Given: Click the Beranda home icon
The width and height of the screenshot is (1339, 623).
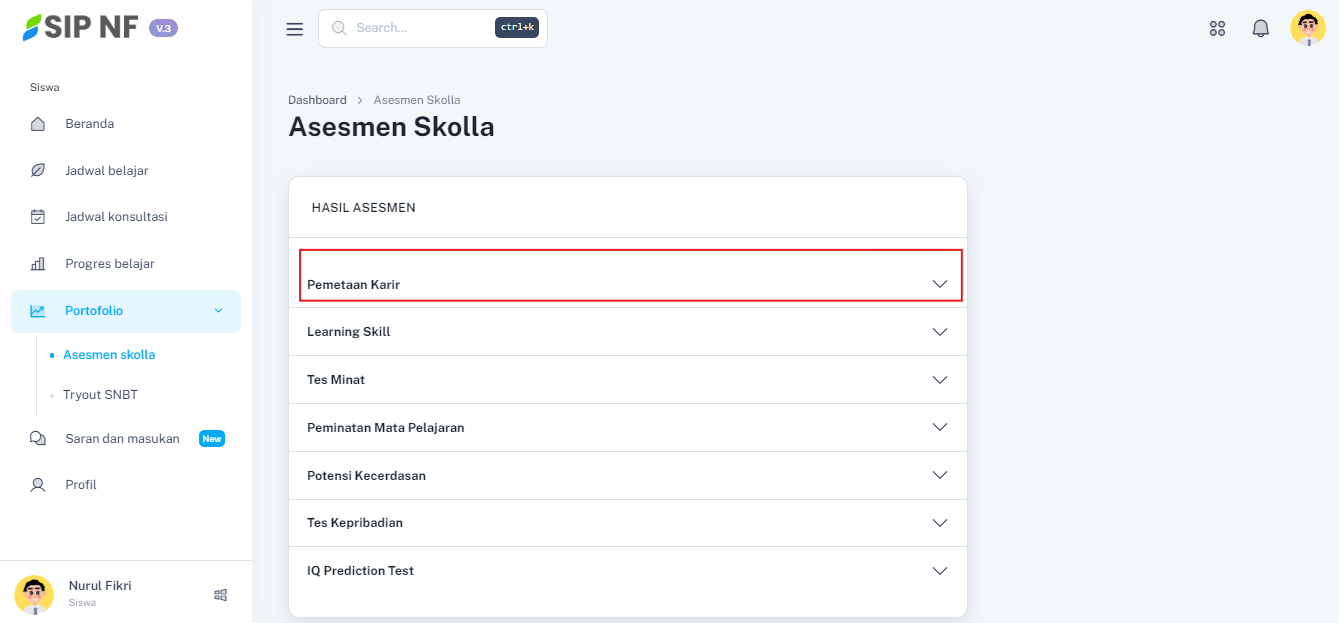Looking at the screenshot, I should 38,124.
